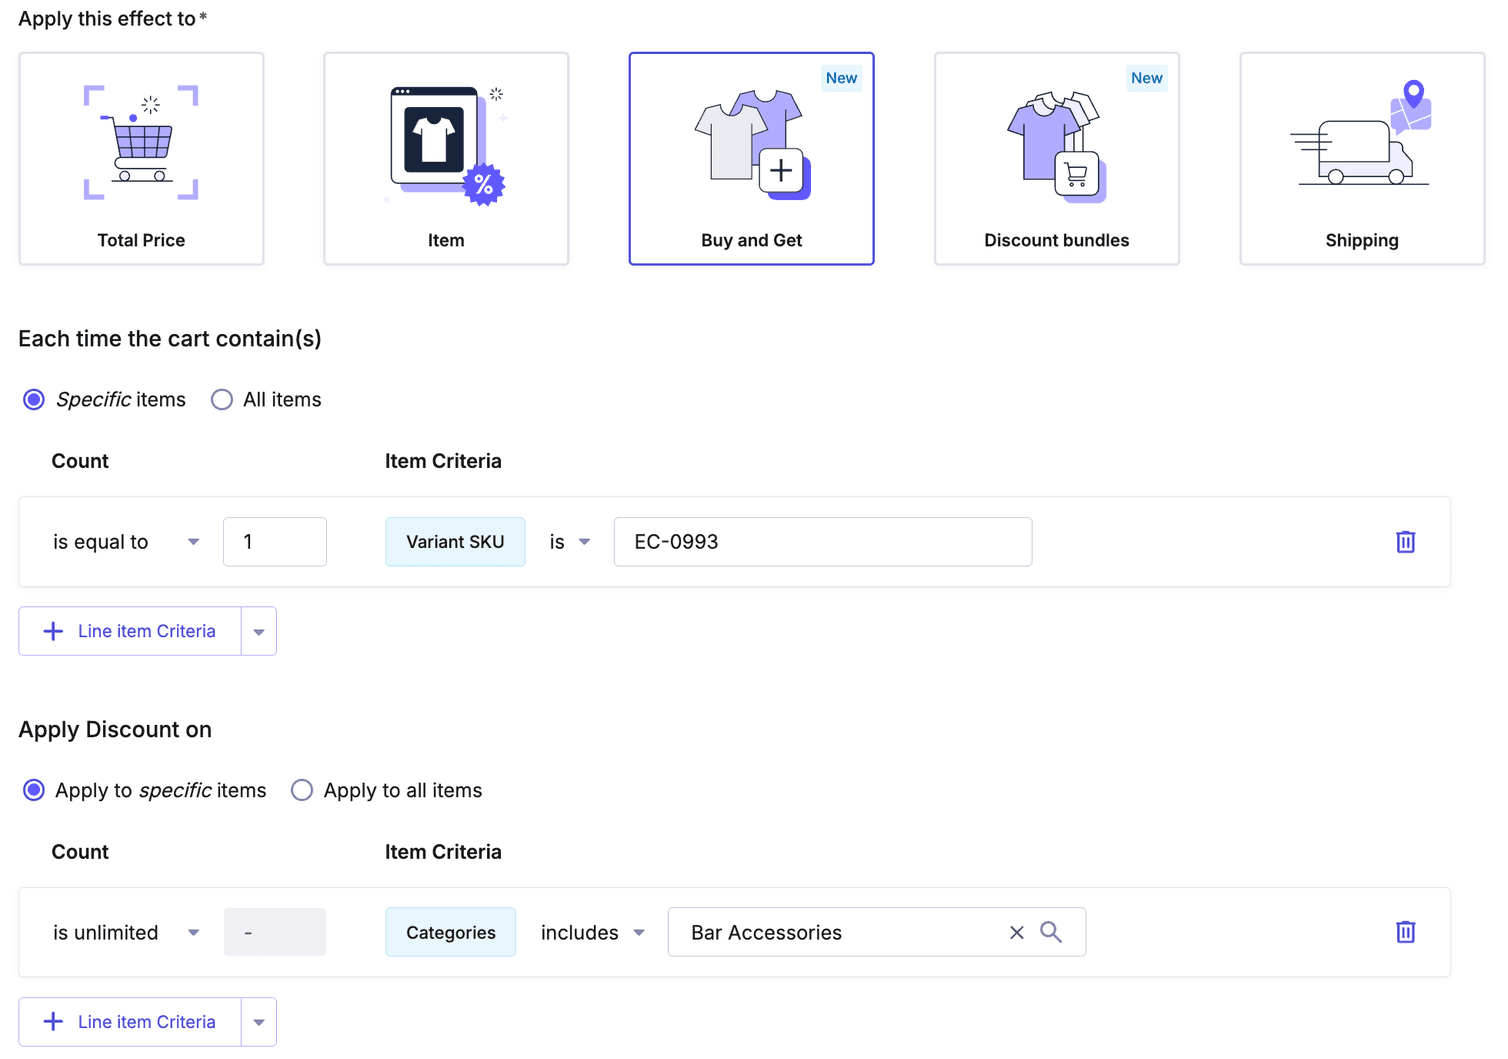Select the Total Price effect card
This screenshot has width=1508, height=1059.
[141, 159]
